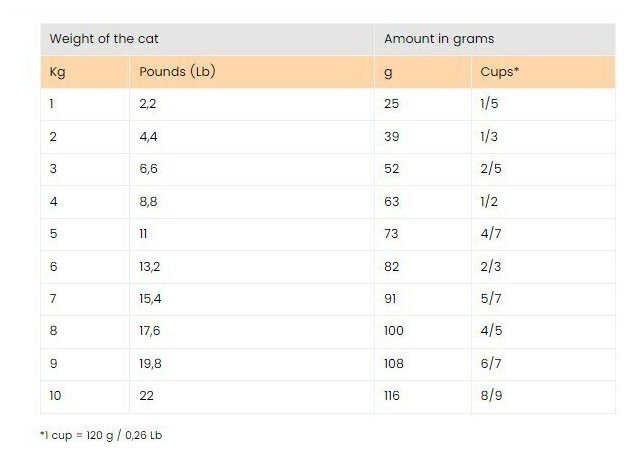Click the 73 grams cell

pyautogui.click(x=391, y=234)
